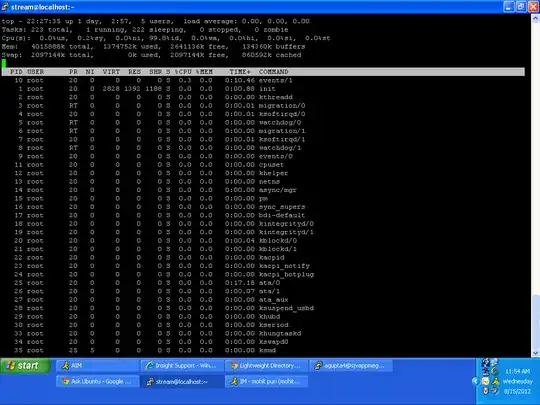
Task: Open agupta4 PuTTY session taskbar button
Action: 351,366
